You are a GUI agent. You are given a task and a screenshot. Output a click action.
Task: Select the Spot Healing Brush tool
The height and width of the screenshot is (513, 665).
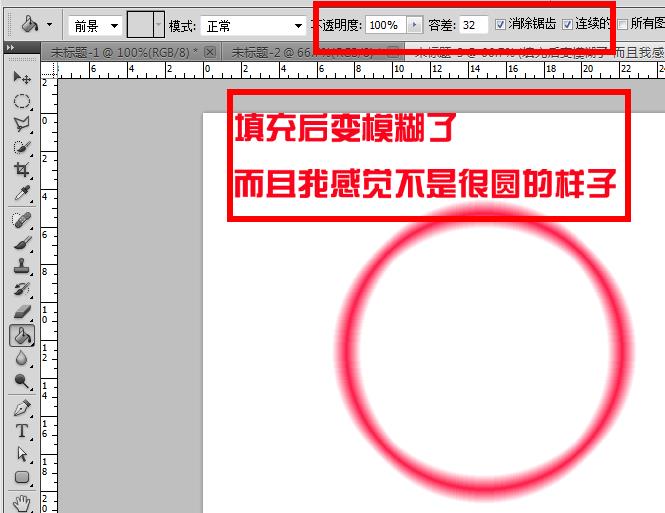point(21,220)
